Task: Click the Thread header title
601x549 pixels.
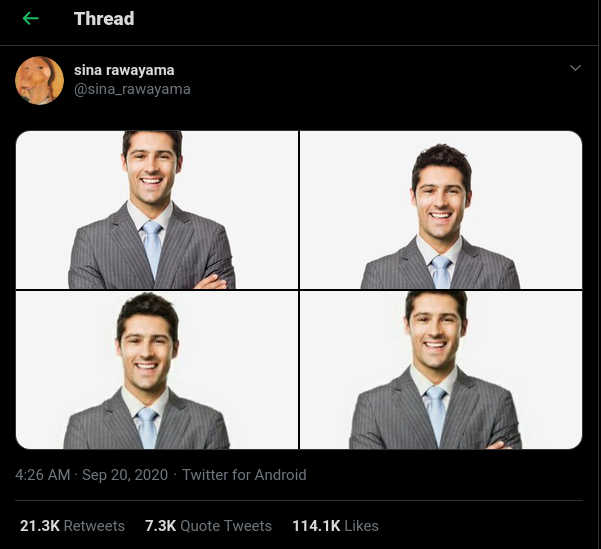Action: 104,19
